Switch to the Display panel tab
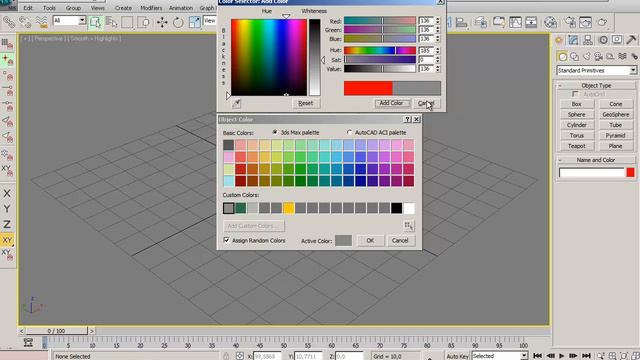Image resolution: width=640 pixels, height=360 pixels. coord(617,40)
